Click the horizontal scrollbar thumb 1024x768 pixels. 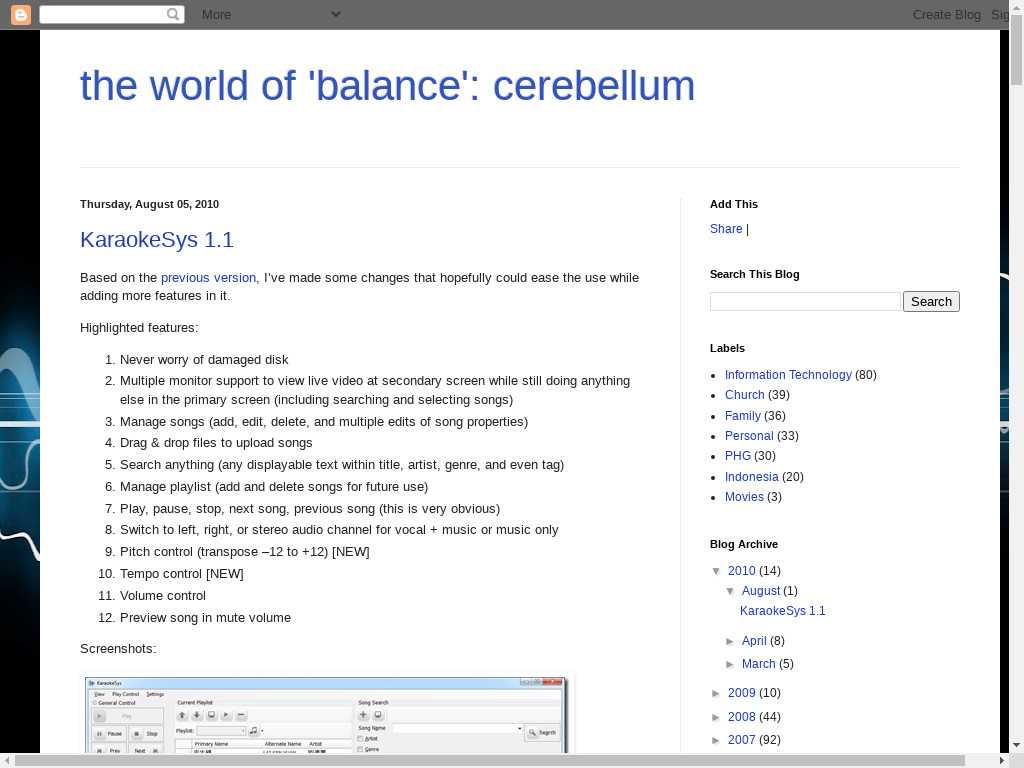coord(490,761)
